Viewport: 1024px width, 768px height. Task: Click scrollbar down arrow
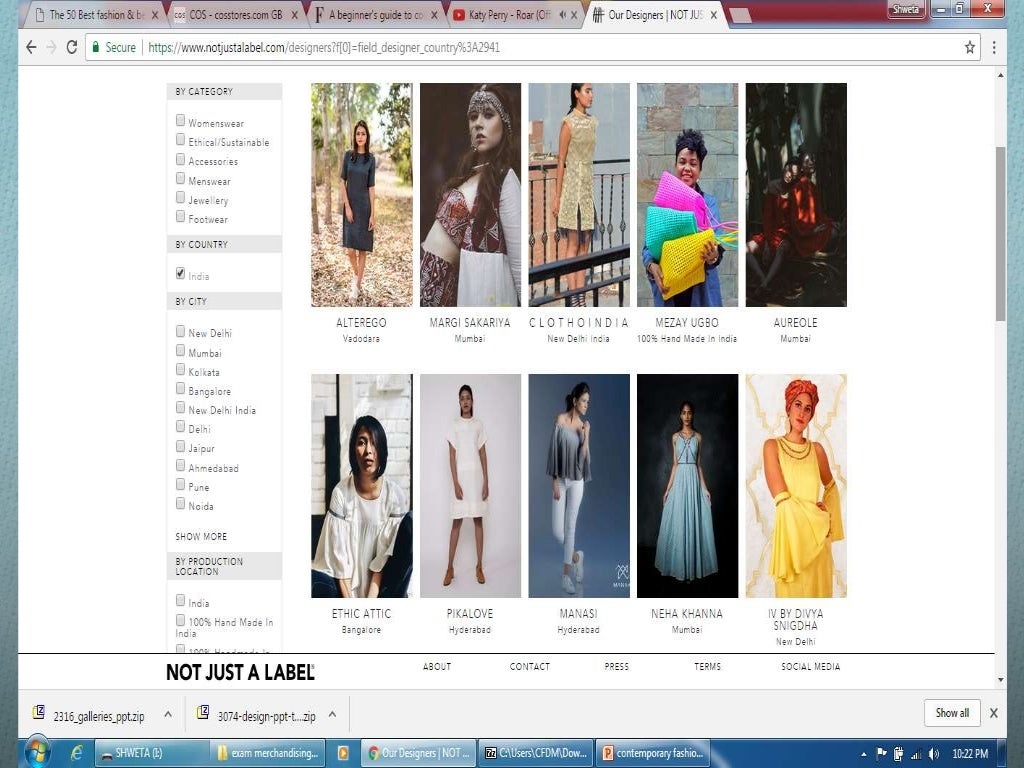(x=1000, y=680)
